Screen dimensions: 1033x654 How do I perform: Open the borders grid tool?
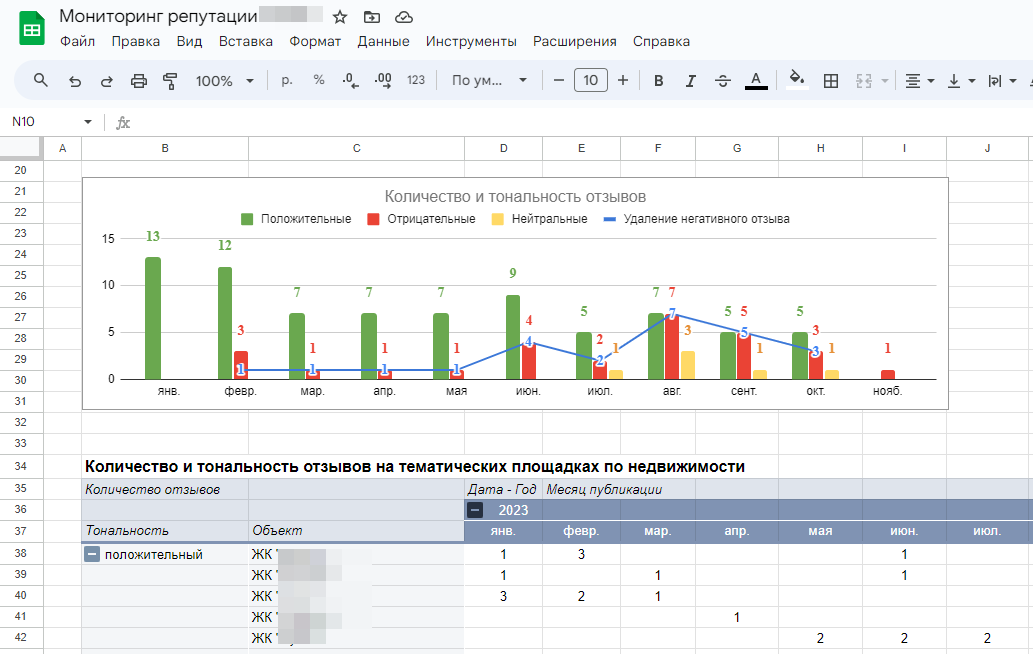tap(830, 81)
